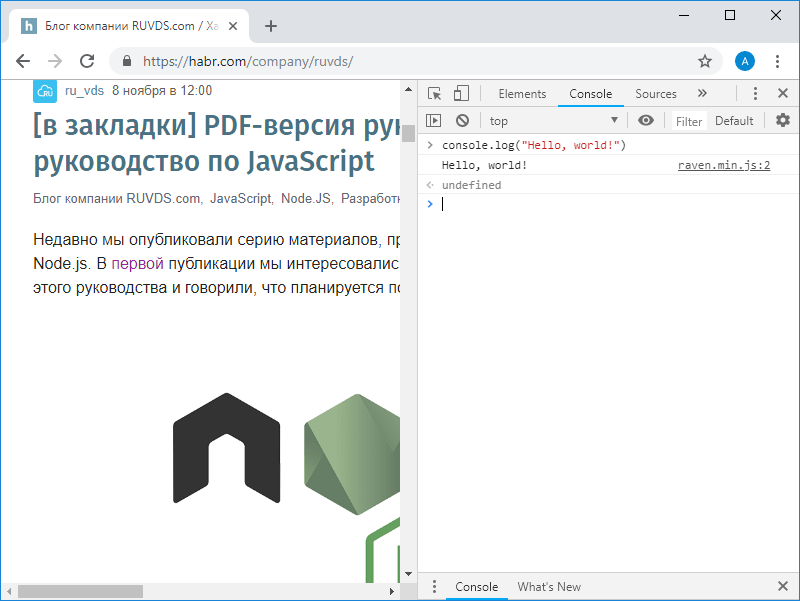
Task: Click the inspect element picker icon
Action: coord(434,94)
